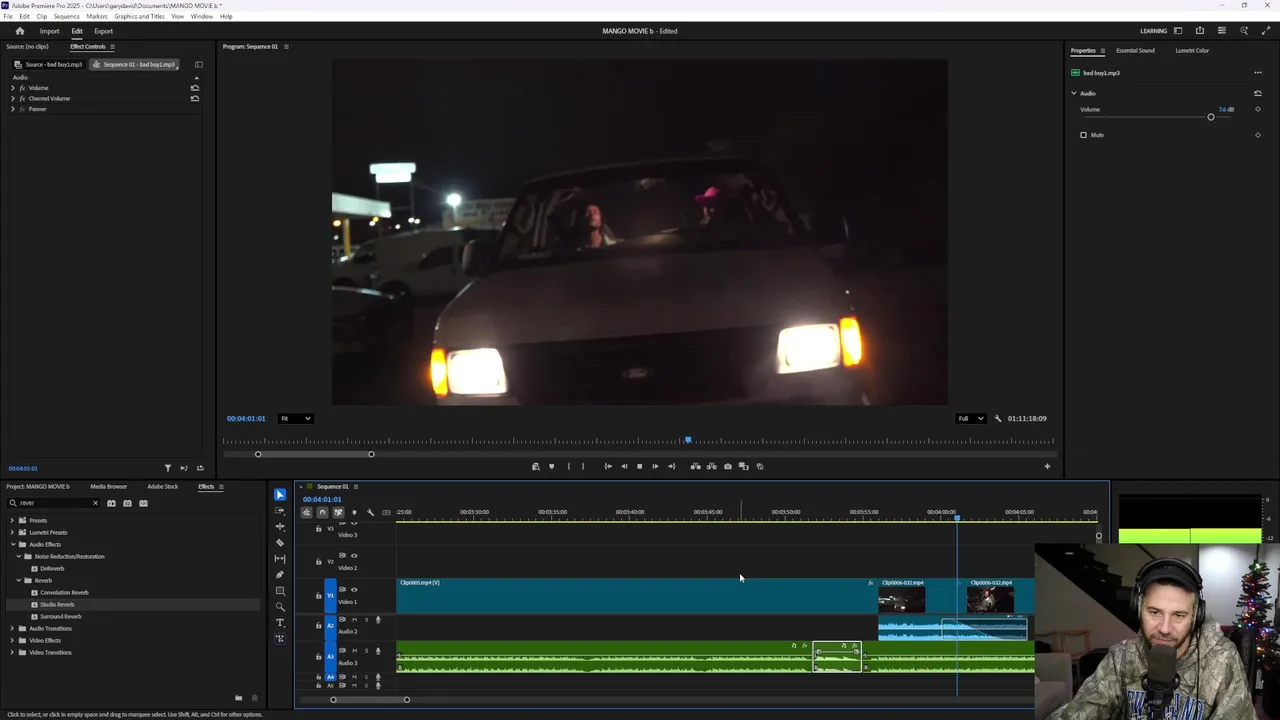Step back one frame in Program monitor
Viewport: 1280px width, 720px height.
(624, 466)
